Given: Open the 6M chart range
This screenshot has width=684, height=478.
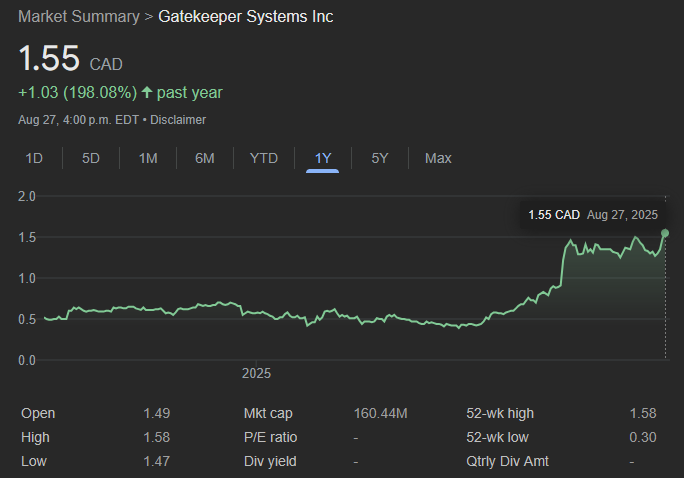Looking at the screenshot, I should tap(205, 158).
